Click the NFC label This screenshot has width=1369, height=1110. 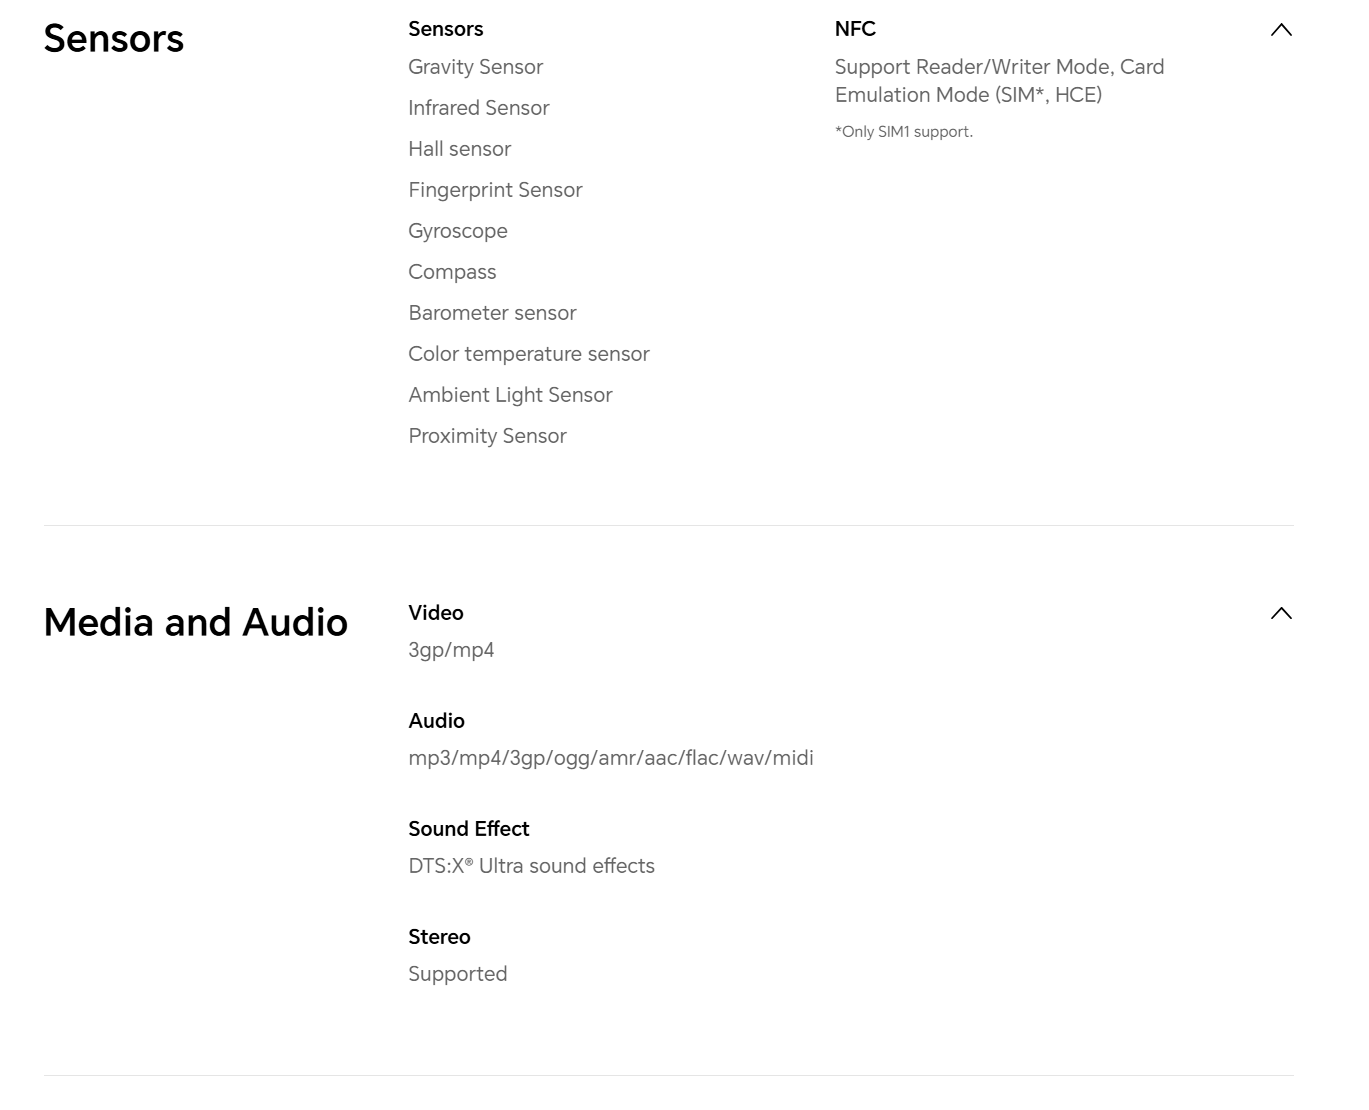(x=855, y=29)
